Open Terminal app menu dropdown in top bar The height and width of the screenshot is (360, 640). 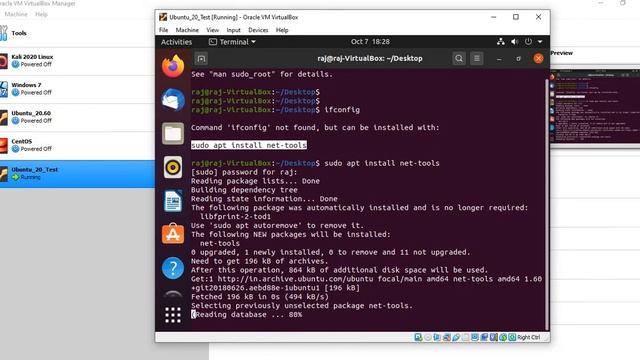[232, 42]
